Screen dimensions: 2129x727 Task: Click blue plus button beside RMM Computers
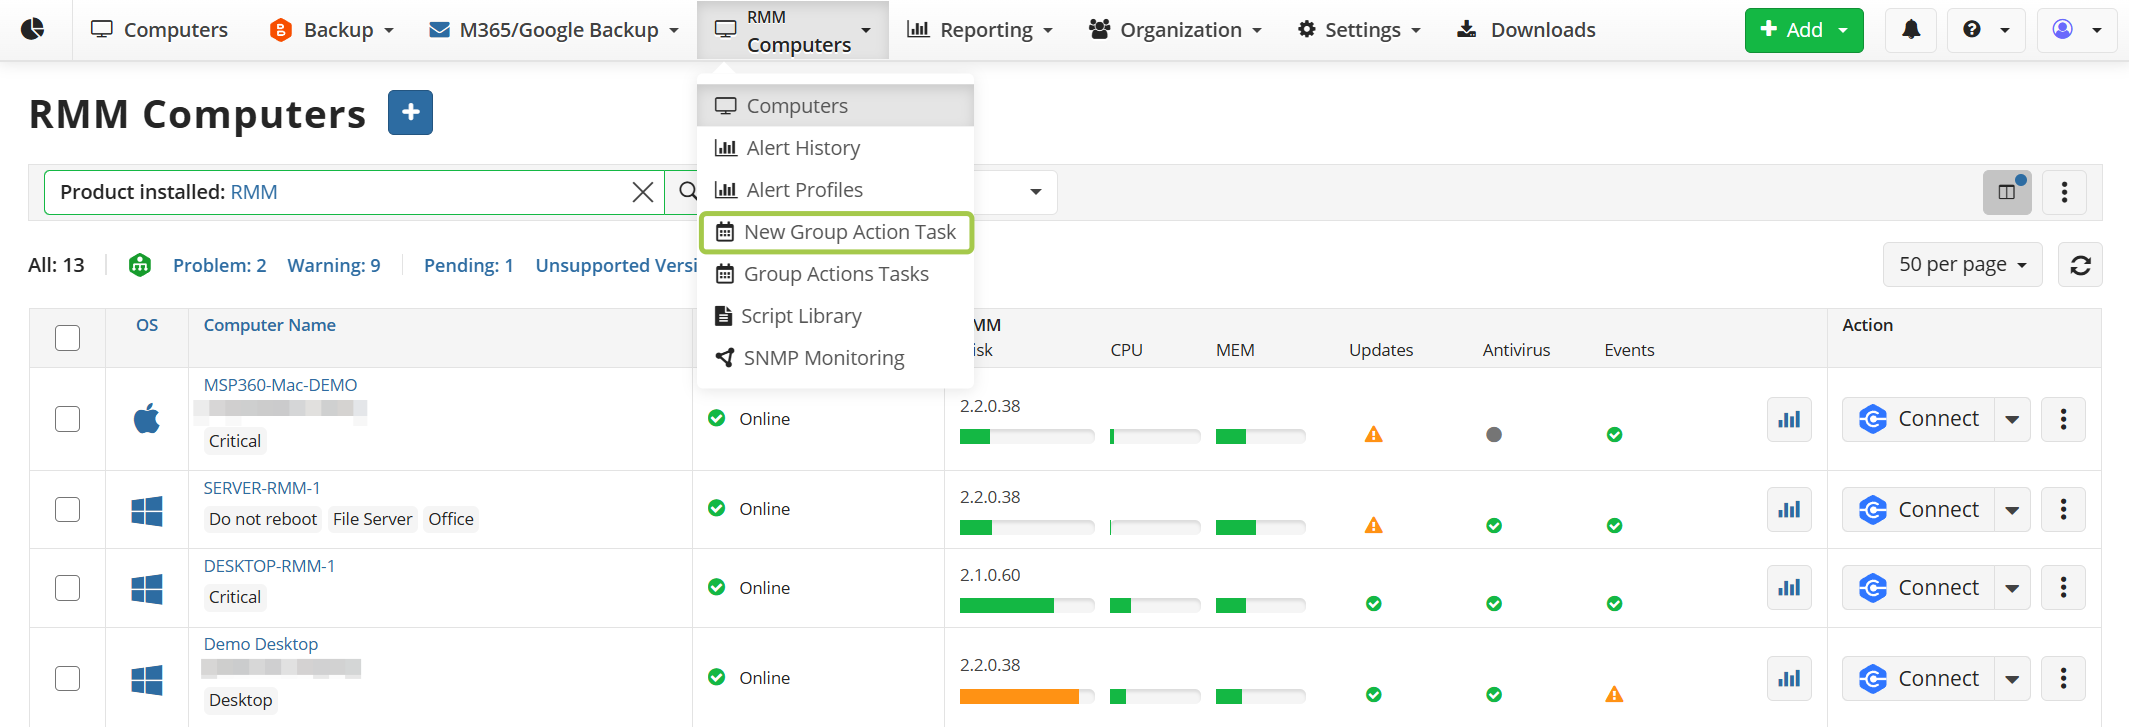[410, 113]
